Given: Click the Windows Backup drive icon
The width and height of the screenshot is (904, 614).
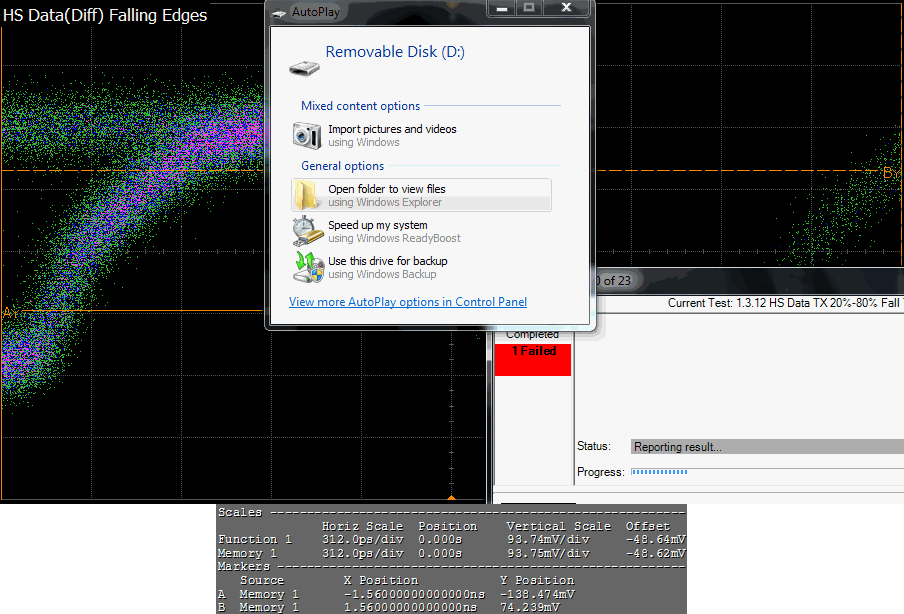Looking at the screenshot, I should click(x=307, y=267).
